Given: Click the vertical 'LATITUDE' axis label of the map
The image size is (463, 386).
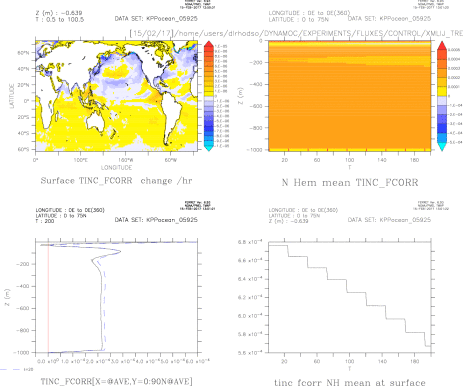Looking at the screenshot, I should click(x=12, y=96).
